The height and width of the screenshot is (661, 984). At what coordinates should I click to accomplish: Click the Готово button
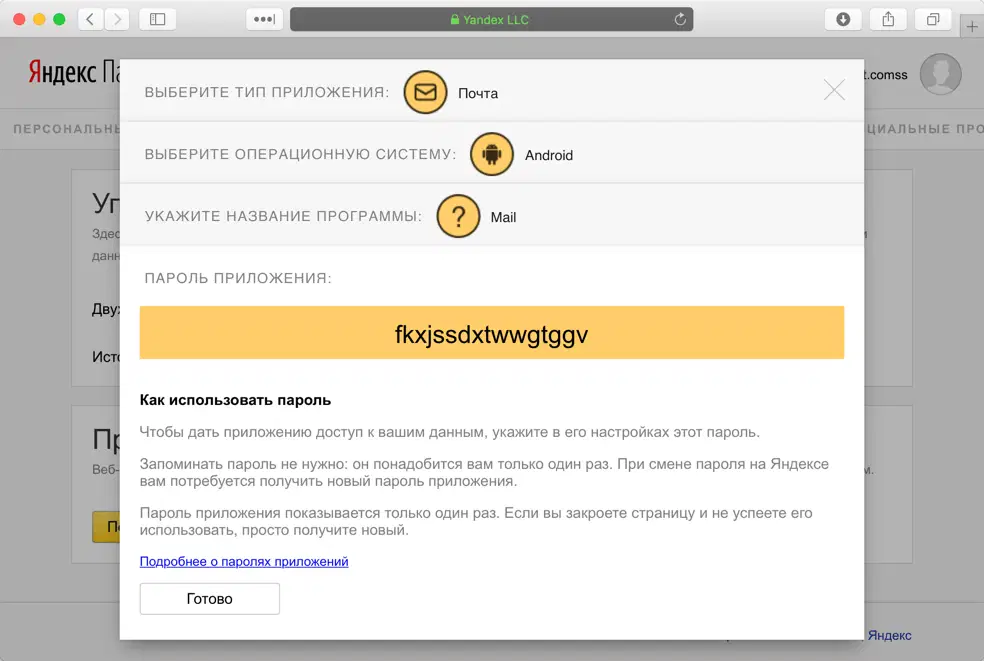[x=210, y=599]
